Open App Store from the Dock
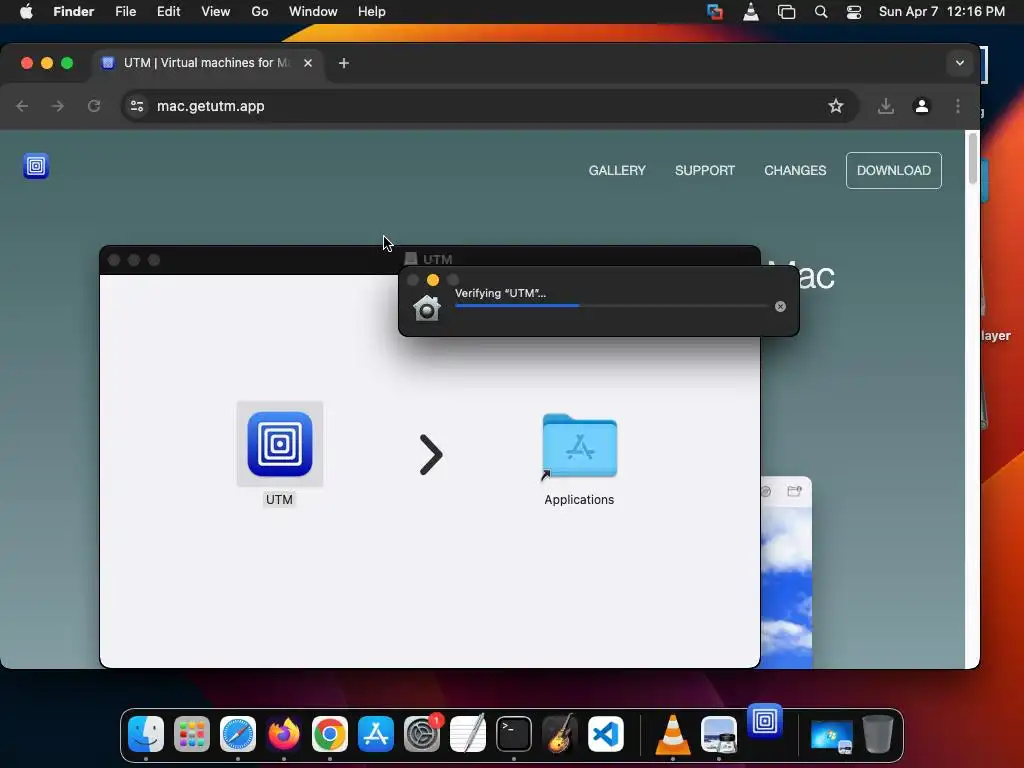Viewport: 1024px width, 768px height. [376, 734]
